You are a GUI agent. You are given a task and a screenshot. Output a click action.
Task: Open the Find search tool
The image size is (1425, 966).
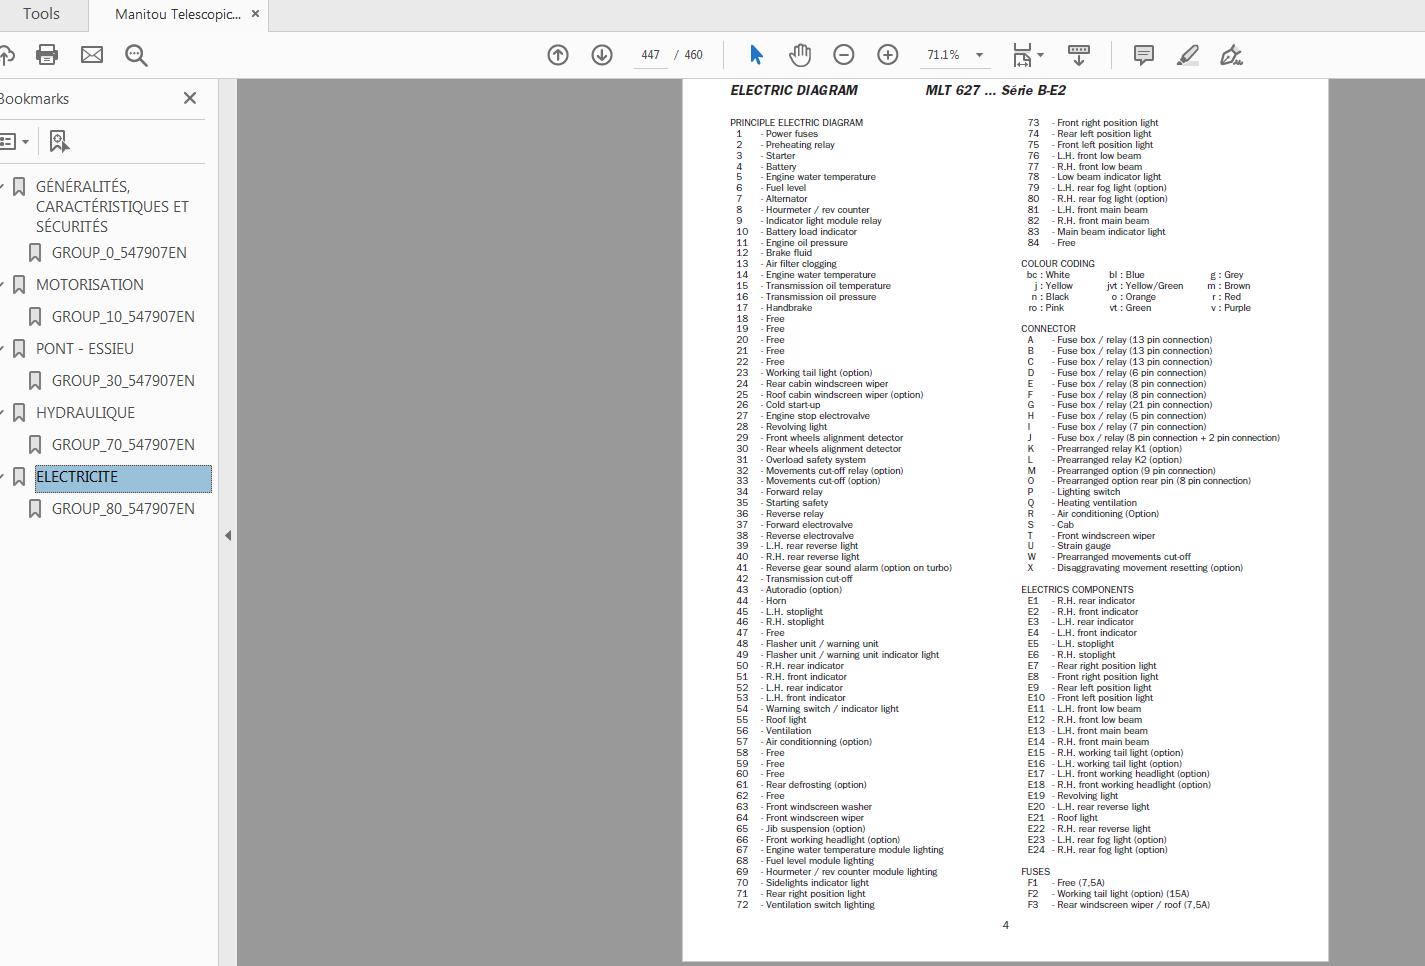136,55
